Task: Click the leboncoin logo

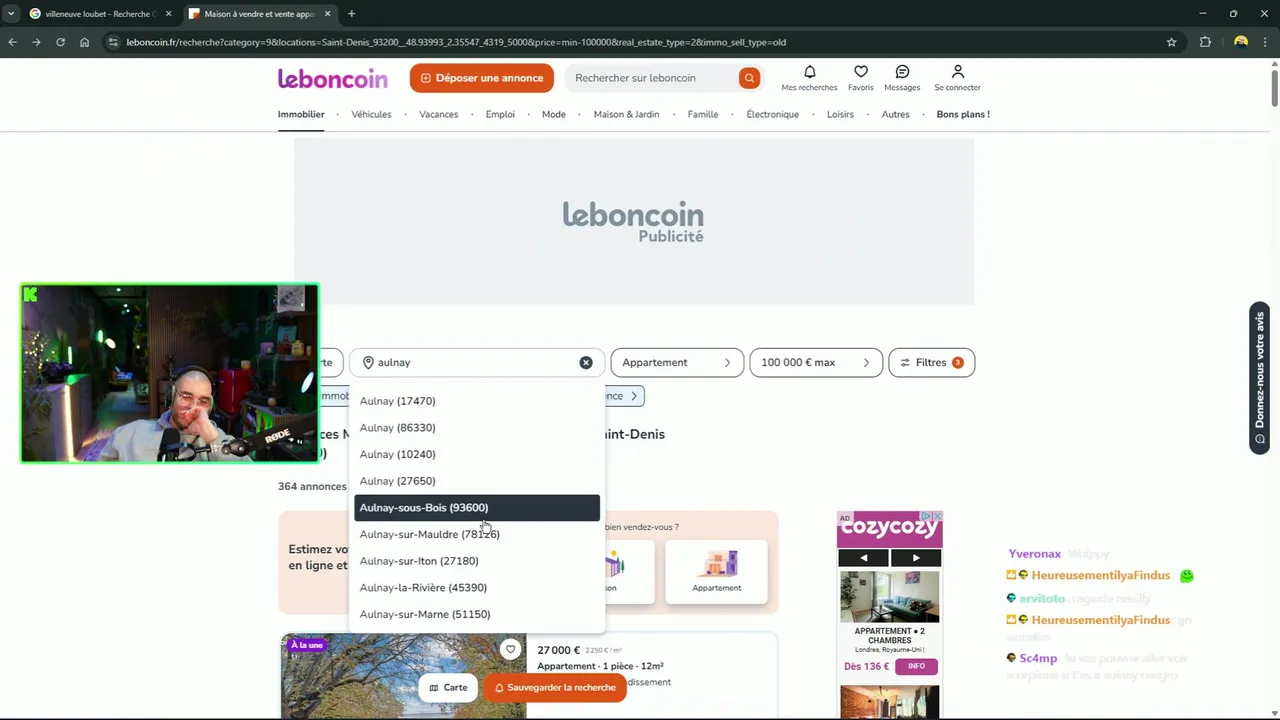Action: point(332,78)
